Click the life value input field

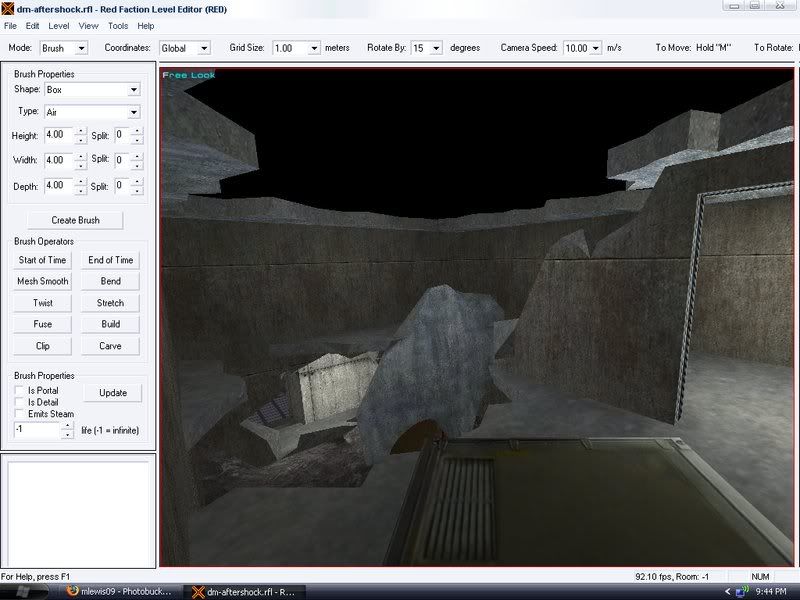click(x=37, y=430)
